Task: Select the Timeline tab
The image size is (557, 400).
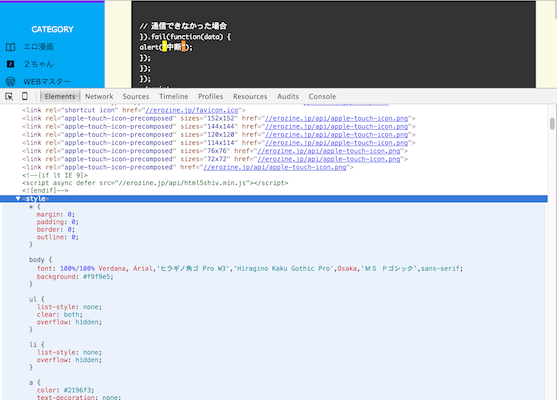Action: tap(174, 96)
